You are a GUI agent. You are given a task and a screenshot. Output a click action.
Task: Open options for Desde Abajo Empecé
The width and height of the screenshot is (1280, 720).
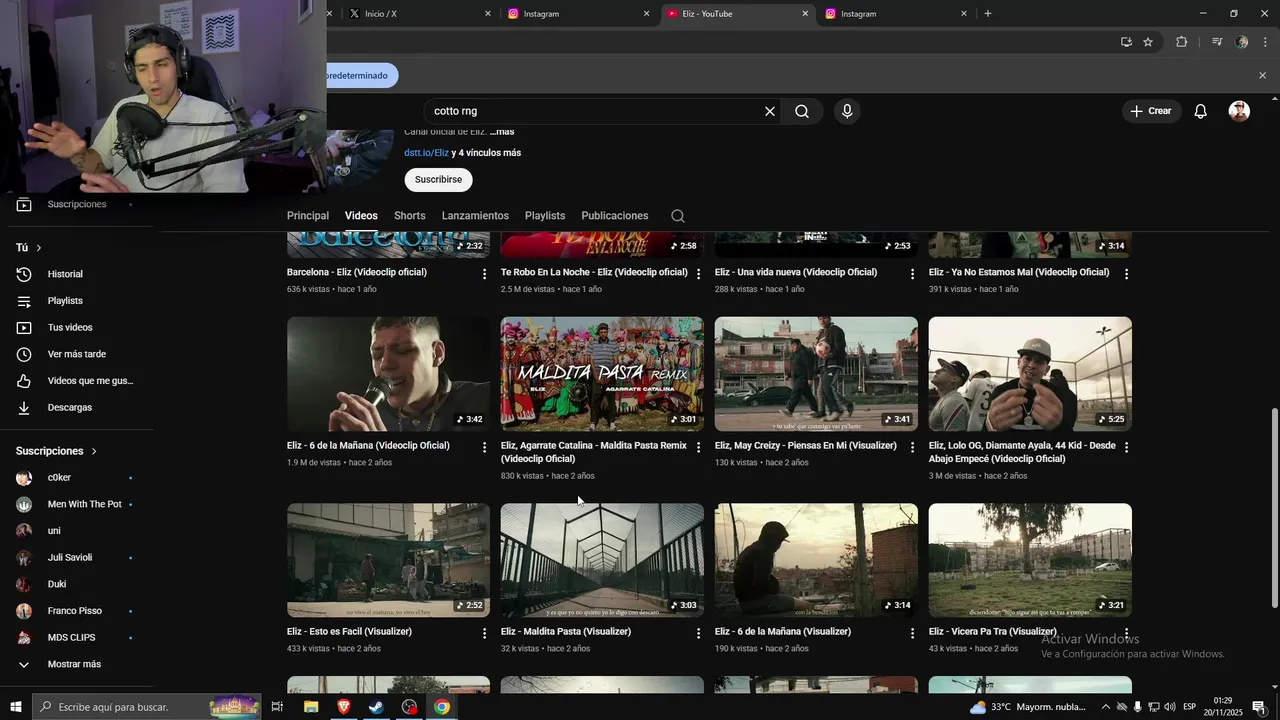[x=1126, y=447]
